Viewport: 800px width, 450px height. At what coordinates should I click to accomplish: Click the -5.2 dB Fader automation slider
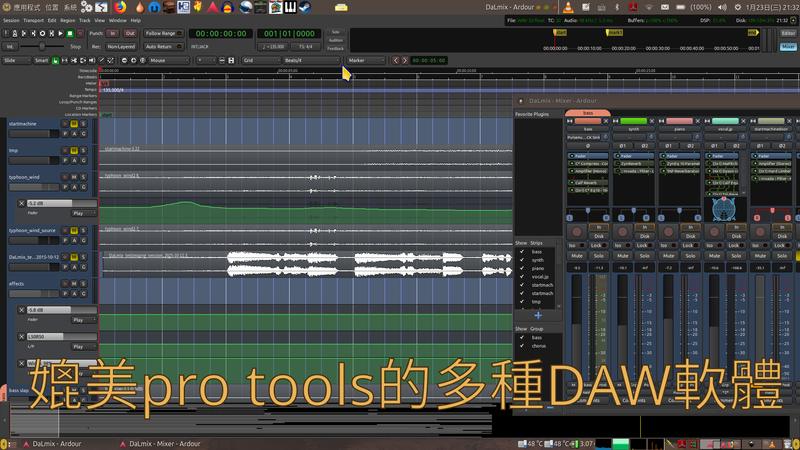[61, 203]
